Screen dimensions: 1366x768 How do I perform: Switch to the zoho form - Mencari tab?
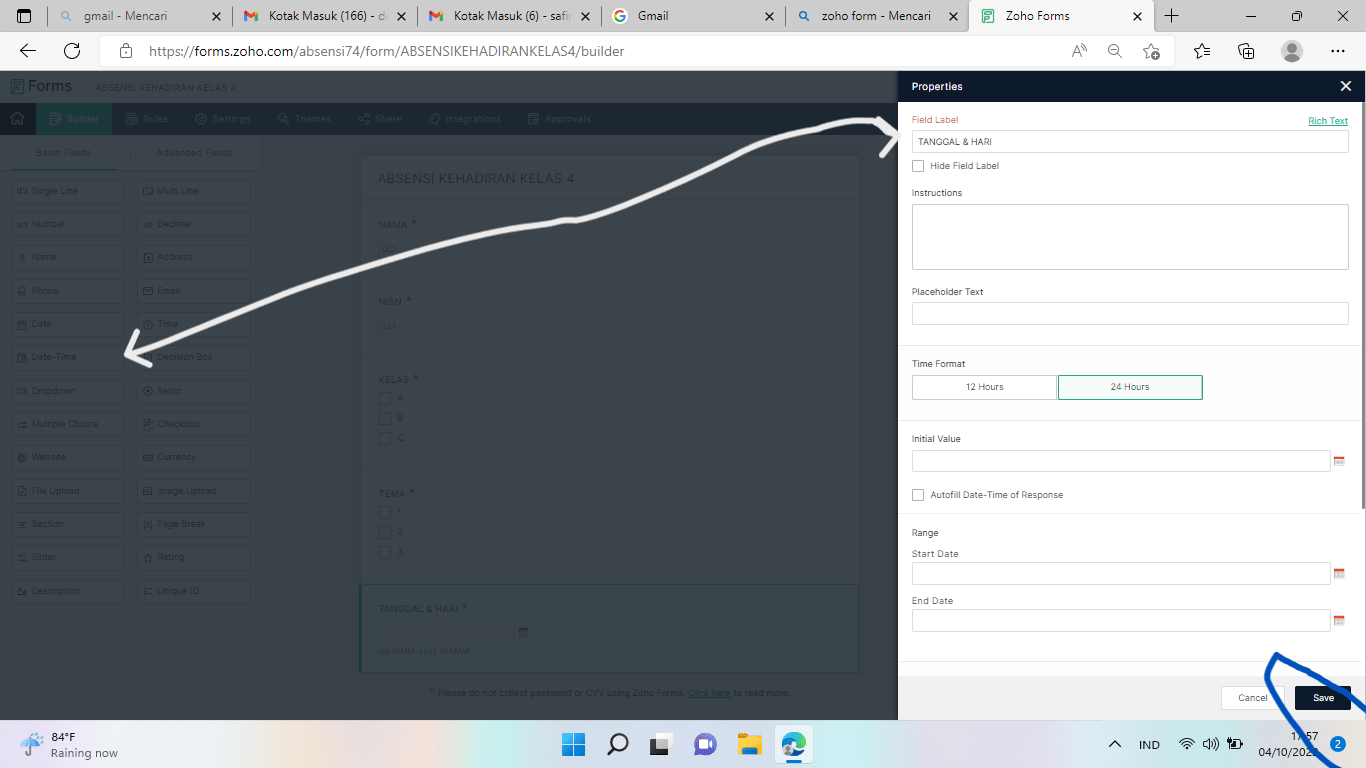[x=877, y=16]
